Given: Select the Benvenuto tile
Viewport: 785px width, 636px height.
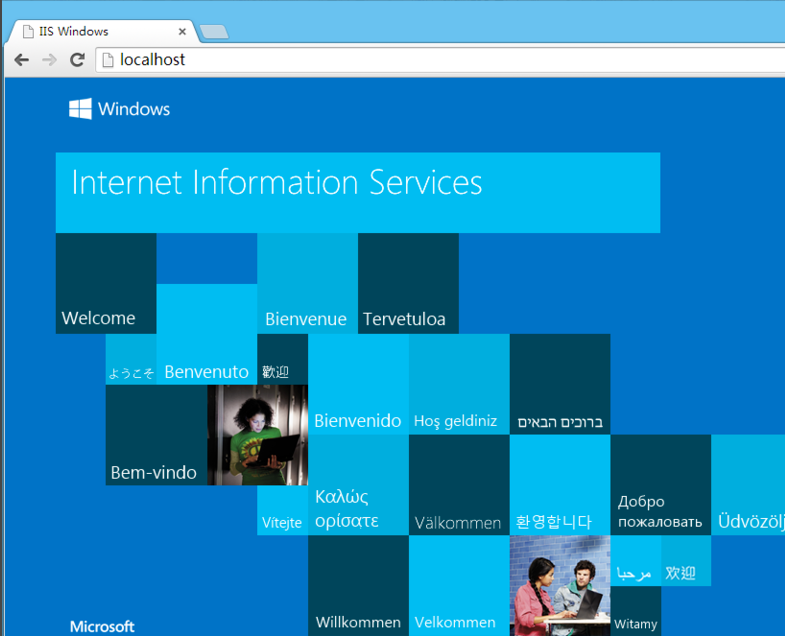Looking at the screenshot, I should [206, 334].
